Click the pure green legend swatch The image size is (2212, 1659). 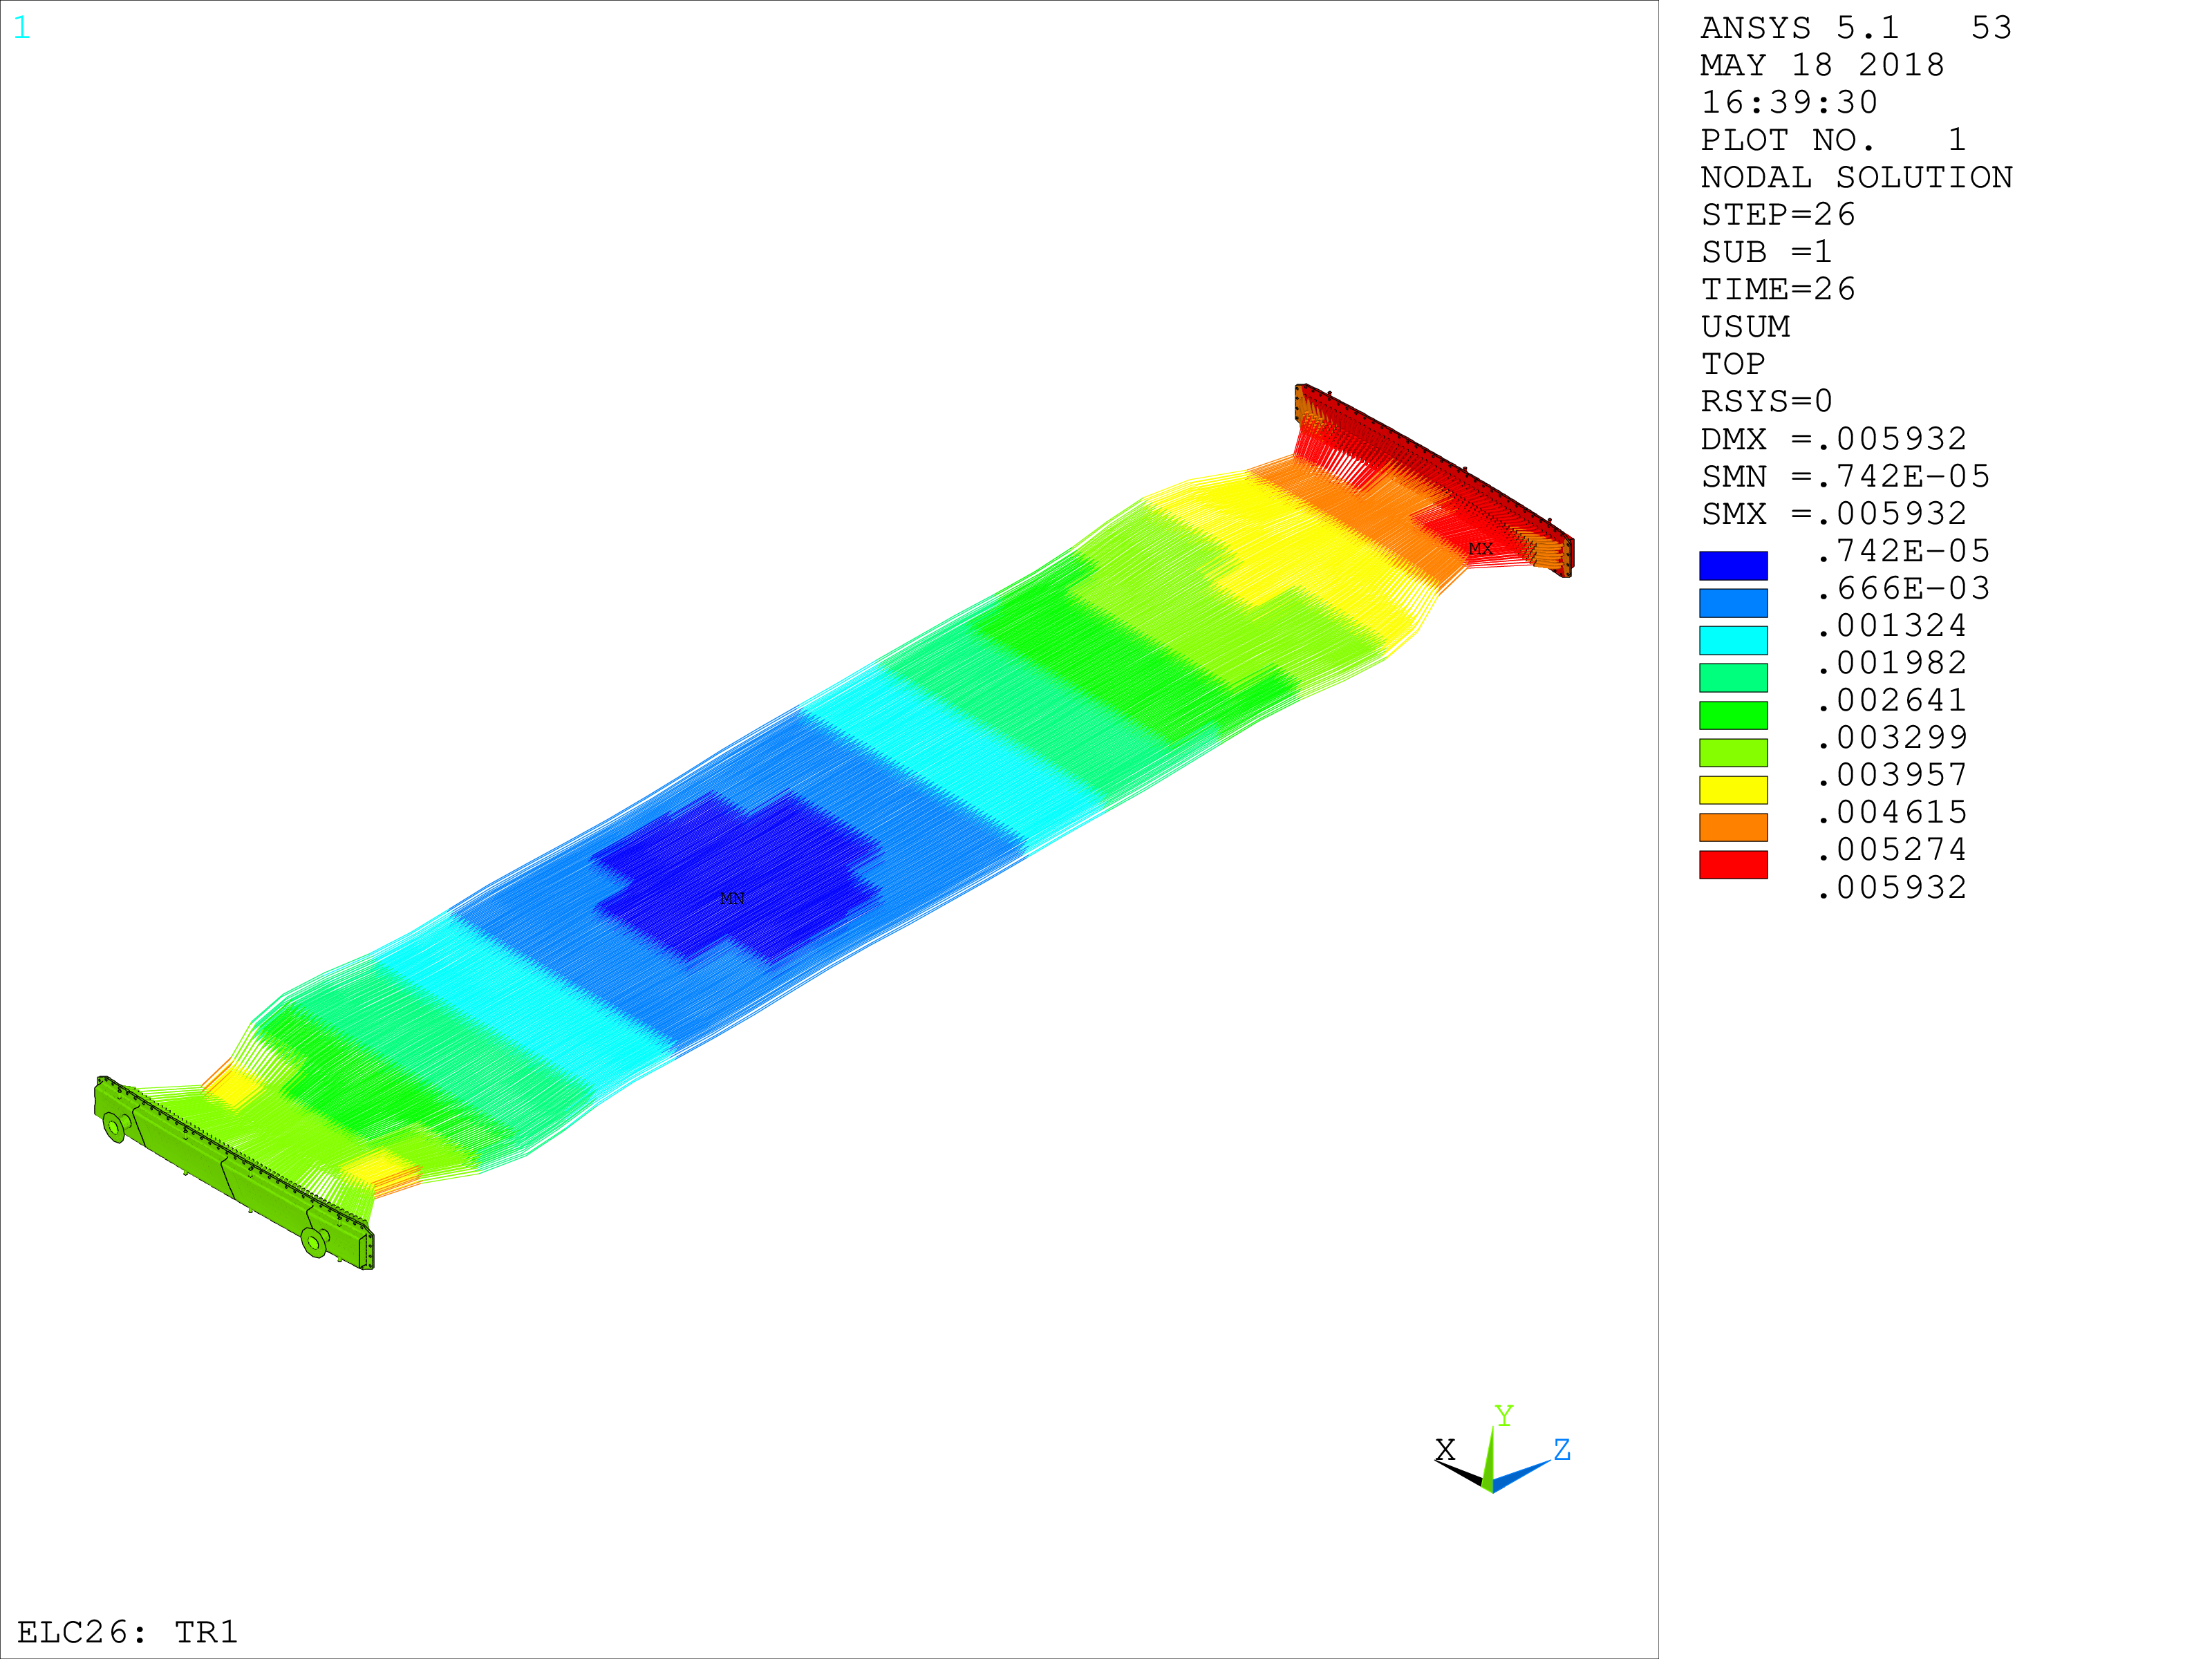pos(1733,715)
